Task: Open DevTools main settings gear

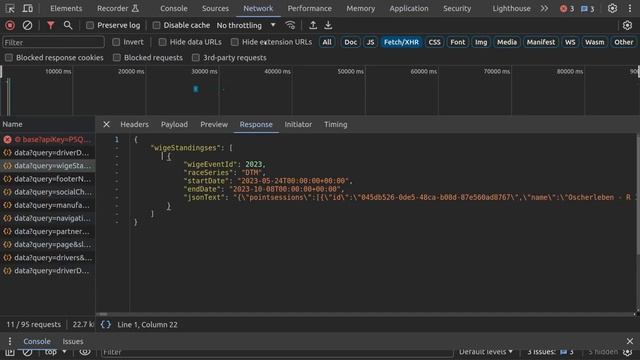Action: pyautogui.click(x=612, y=8)
